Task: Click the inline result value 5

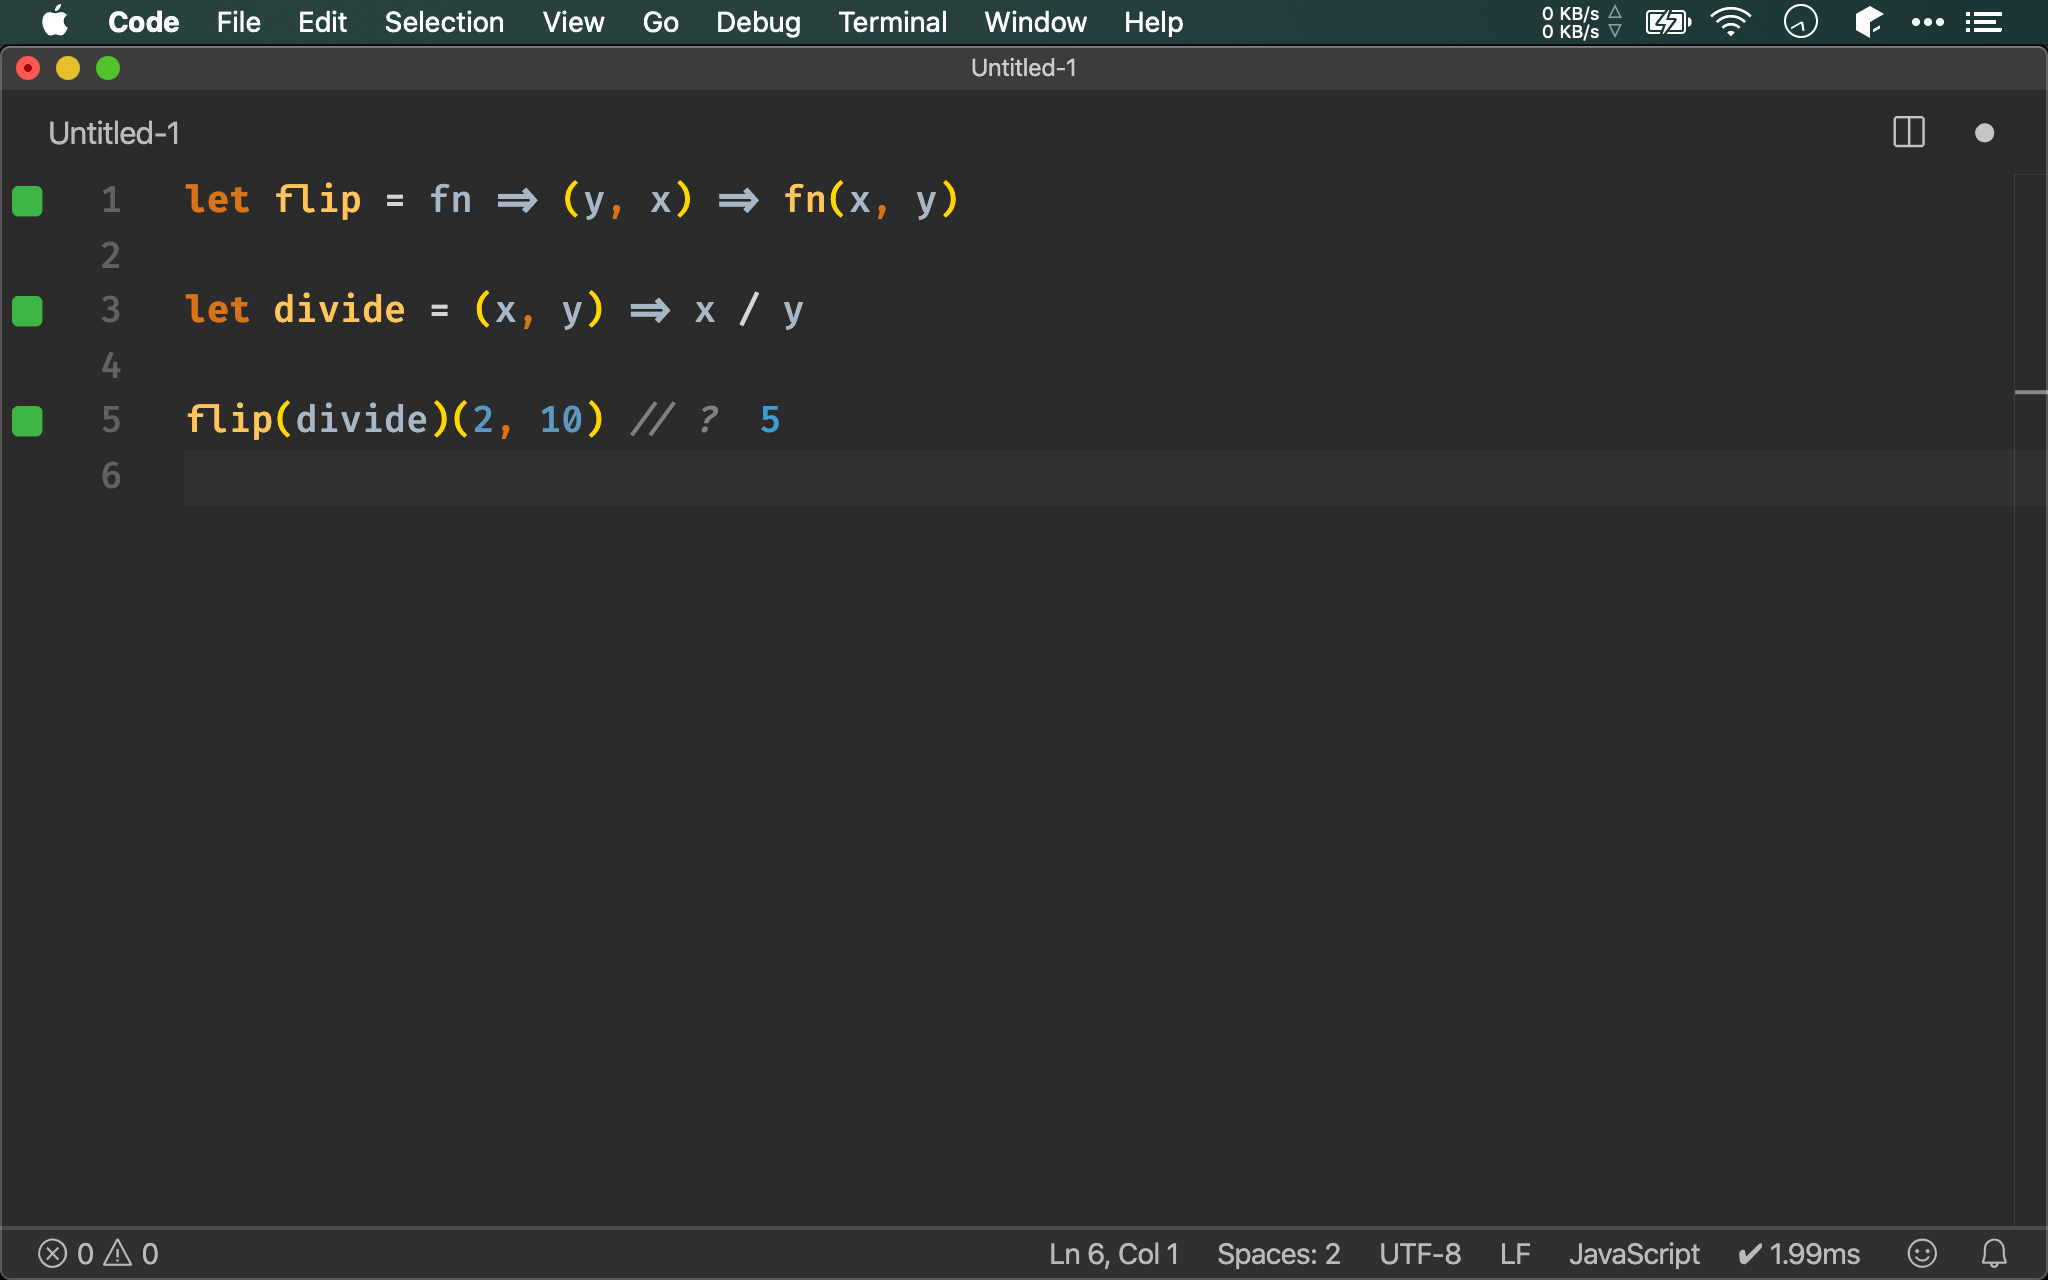Action: coord(770,420)
